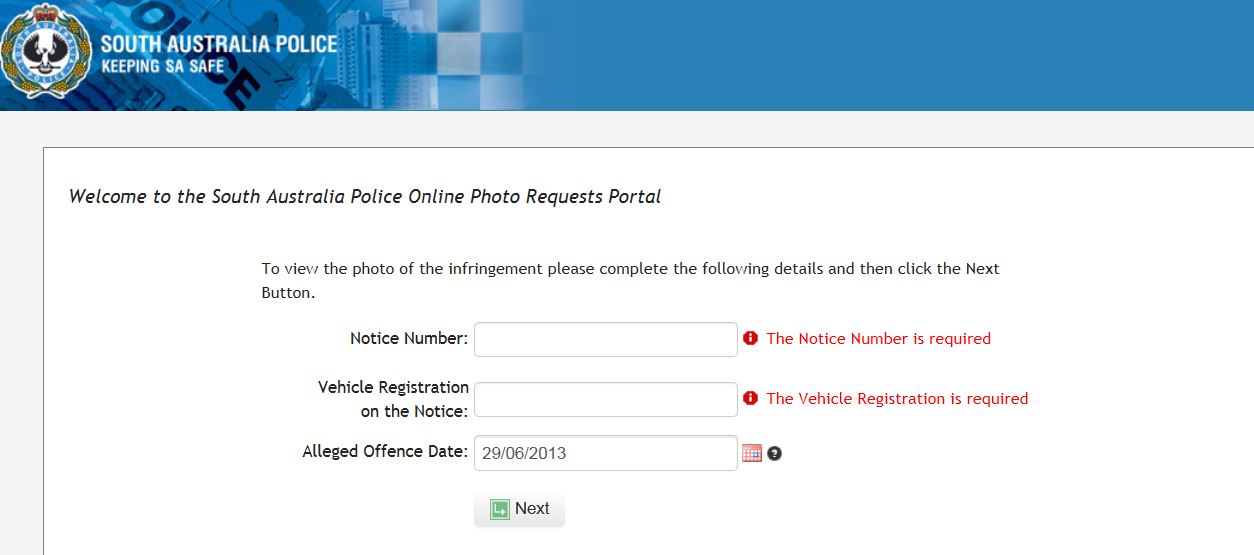Screen dimensions: 1254x555
Task: Open the calendar date picker icon
Action: pos(752,453)
